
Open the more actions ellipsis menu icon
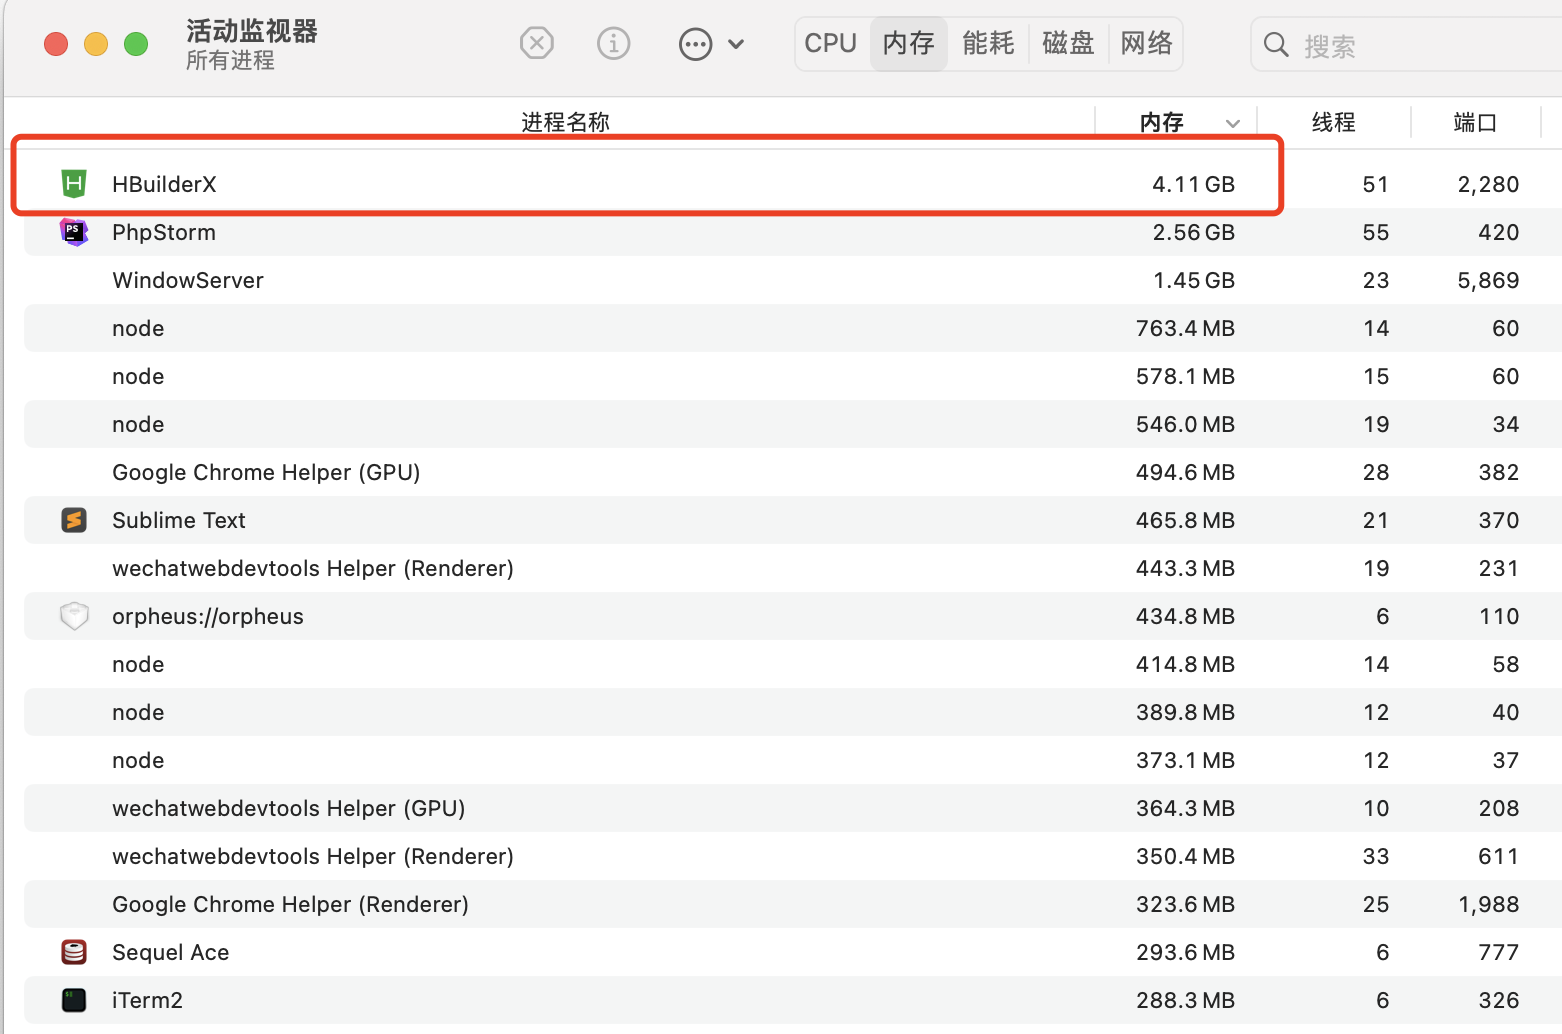pyautogui.click(x=695, y=44)
